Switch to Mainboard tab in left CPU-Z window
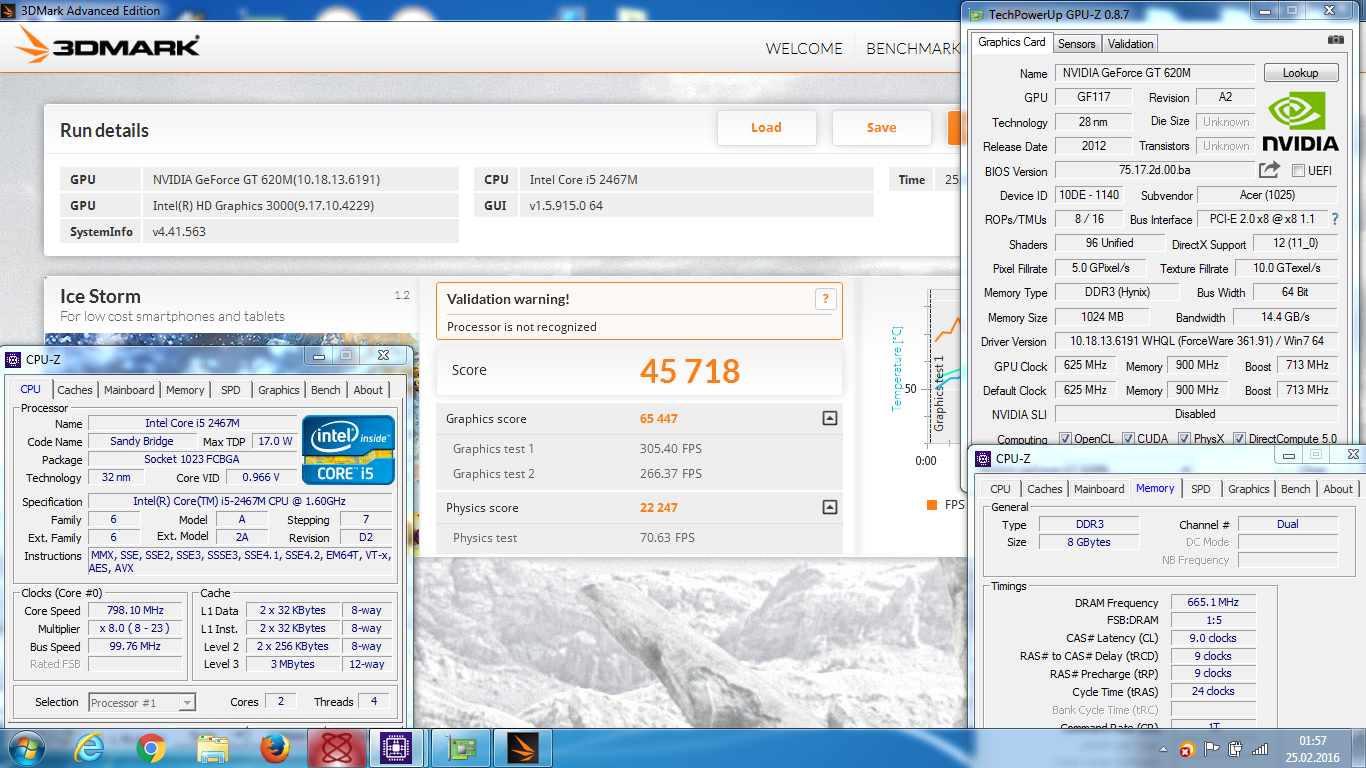The height and width of the screenshot is (768, 1366). tap(129, 390)
